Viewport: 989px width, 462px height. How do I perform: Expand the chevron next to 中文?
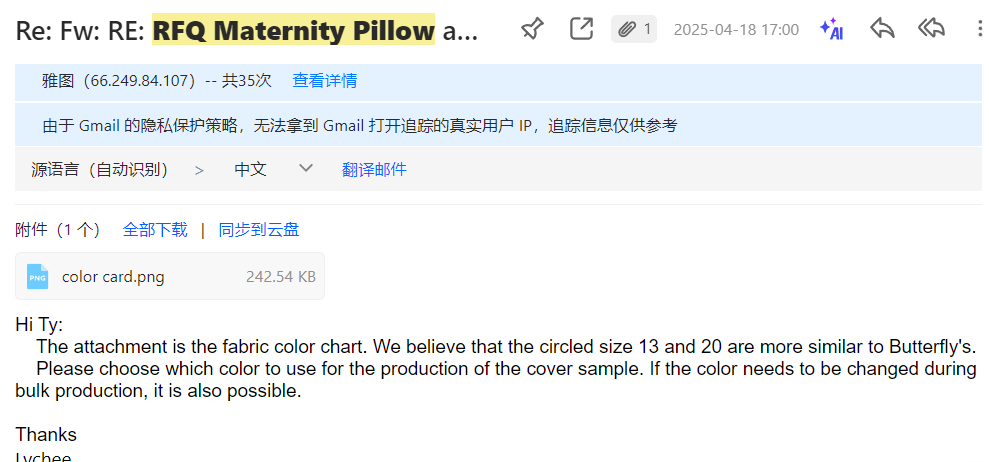click(x=306, y=169)
